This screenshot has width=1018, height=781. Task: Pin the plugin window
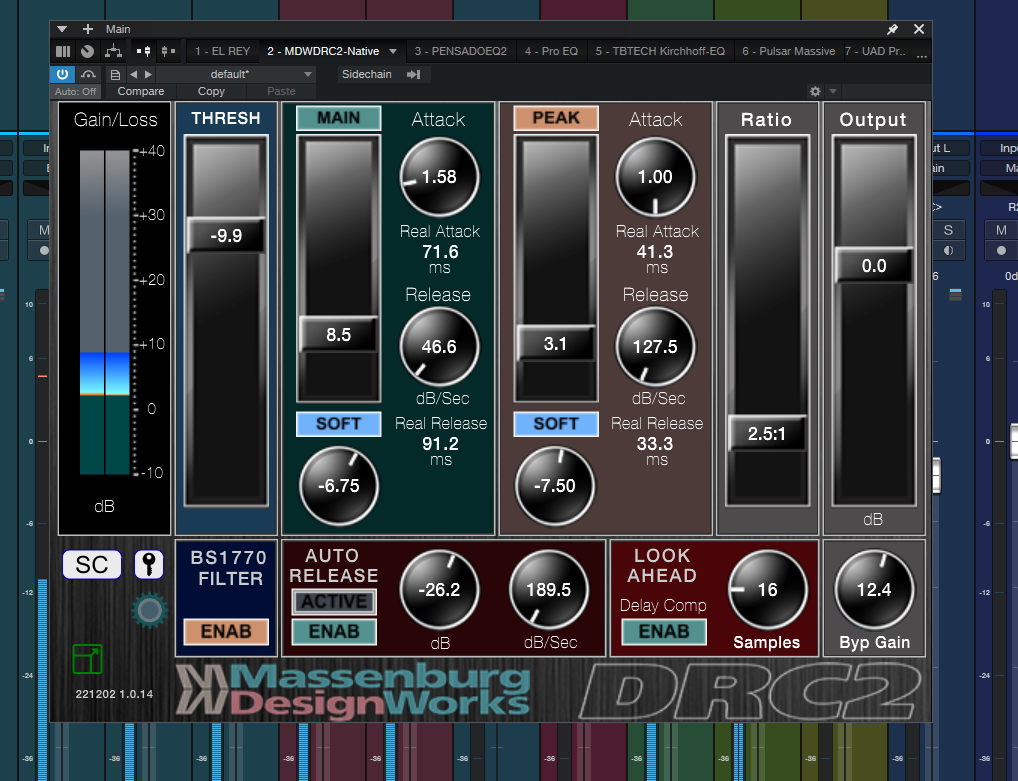pos(893,29)
